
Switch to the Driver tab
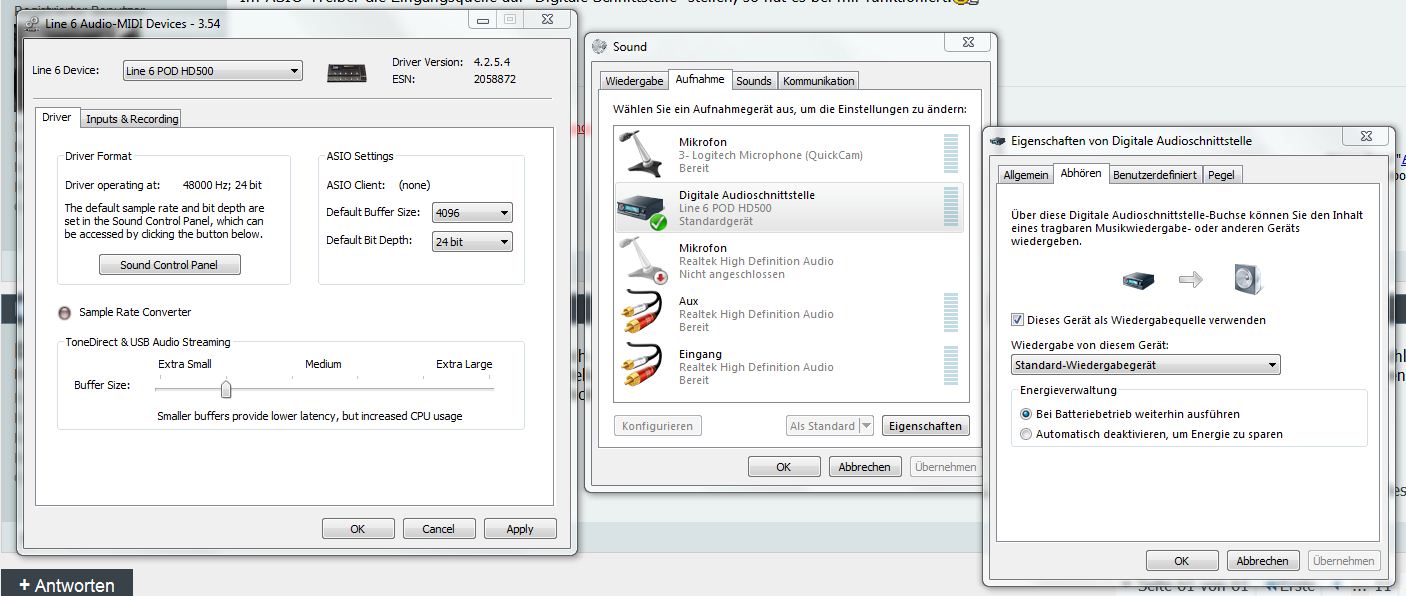point(56,117)
